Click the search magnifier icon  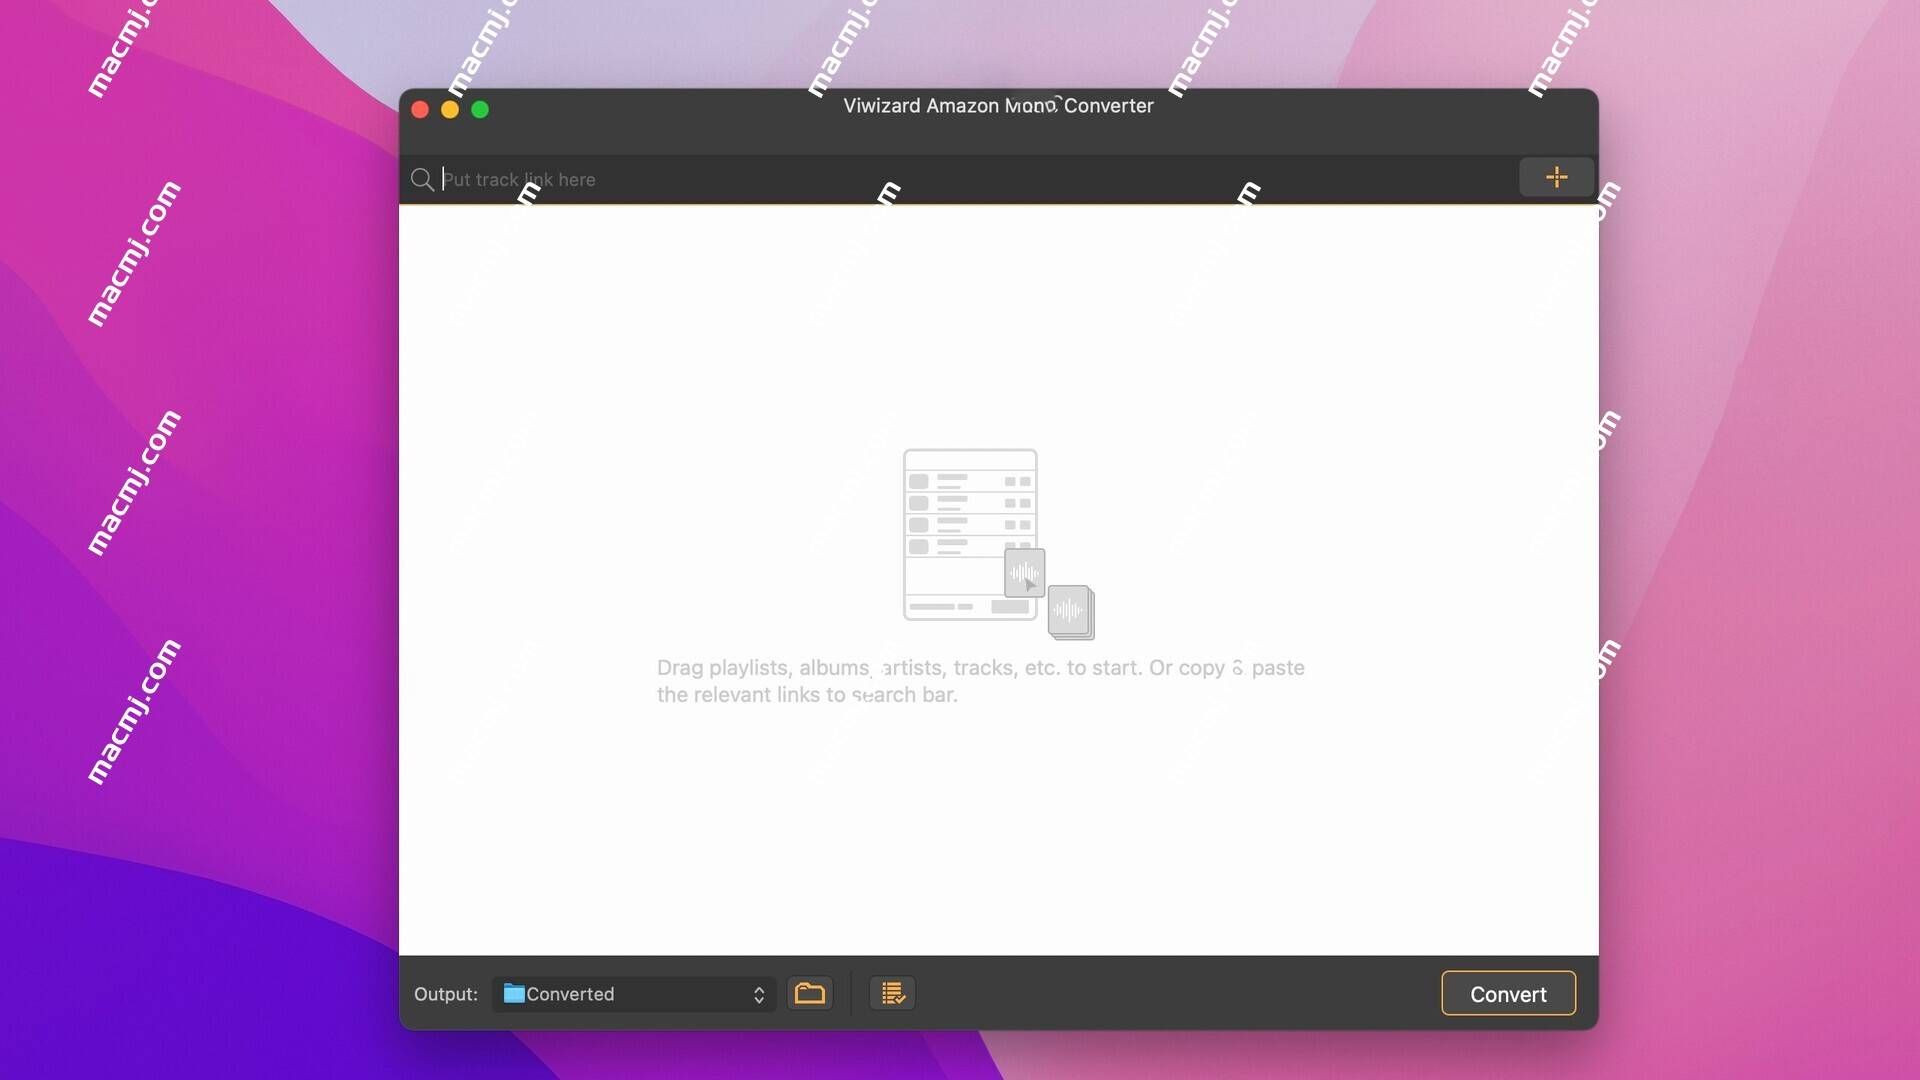pyautogui.click(x=422, y=179)
